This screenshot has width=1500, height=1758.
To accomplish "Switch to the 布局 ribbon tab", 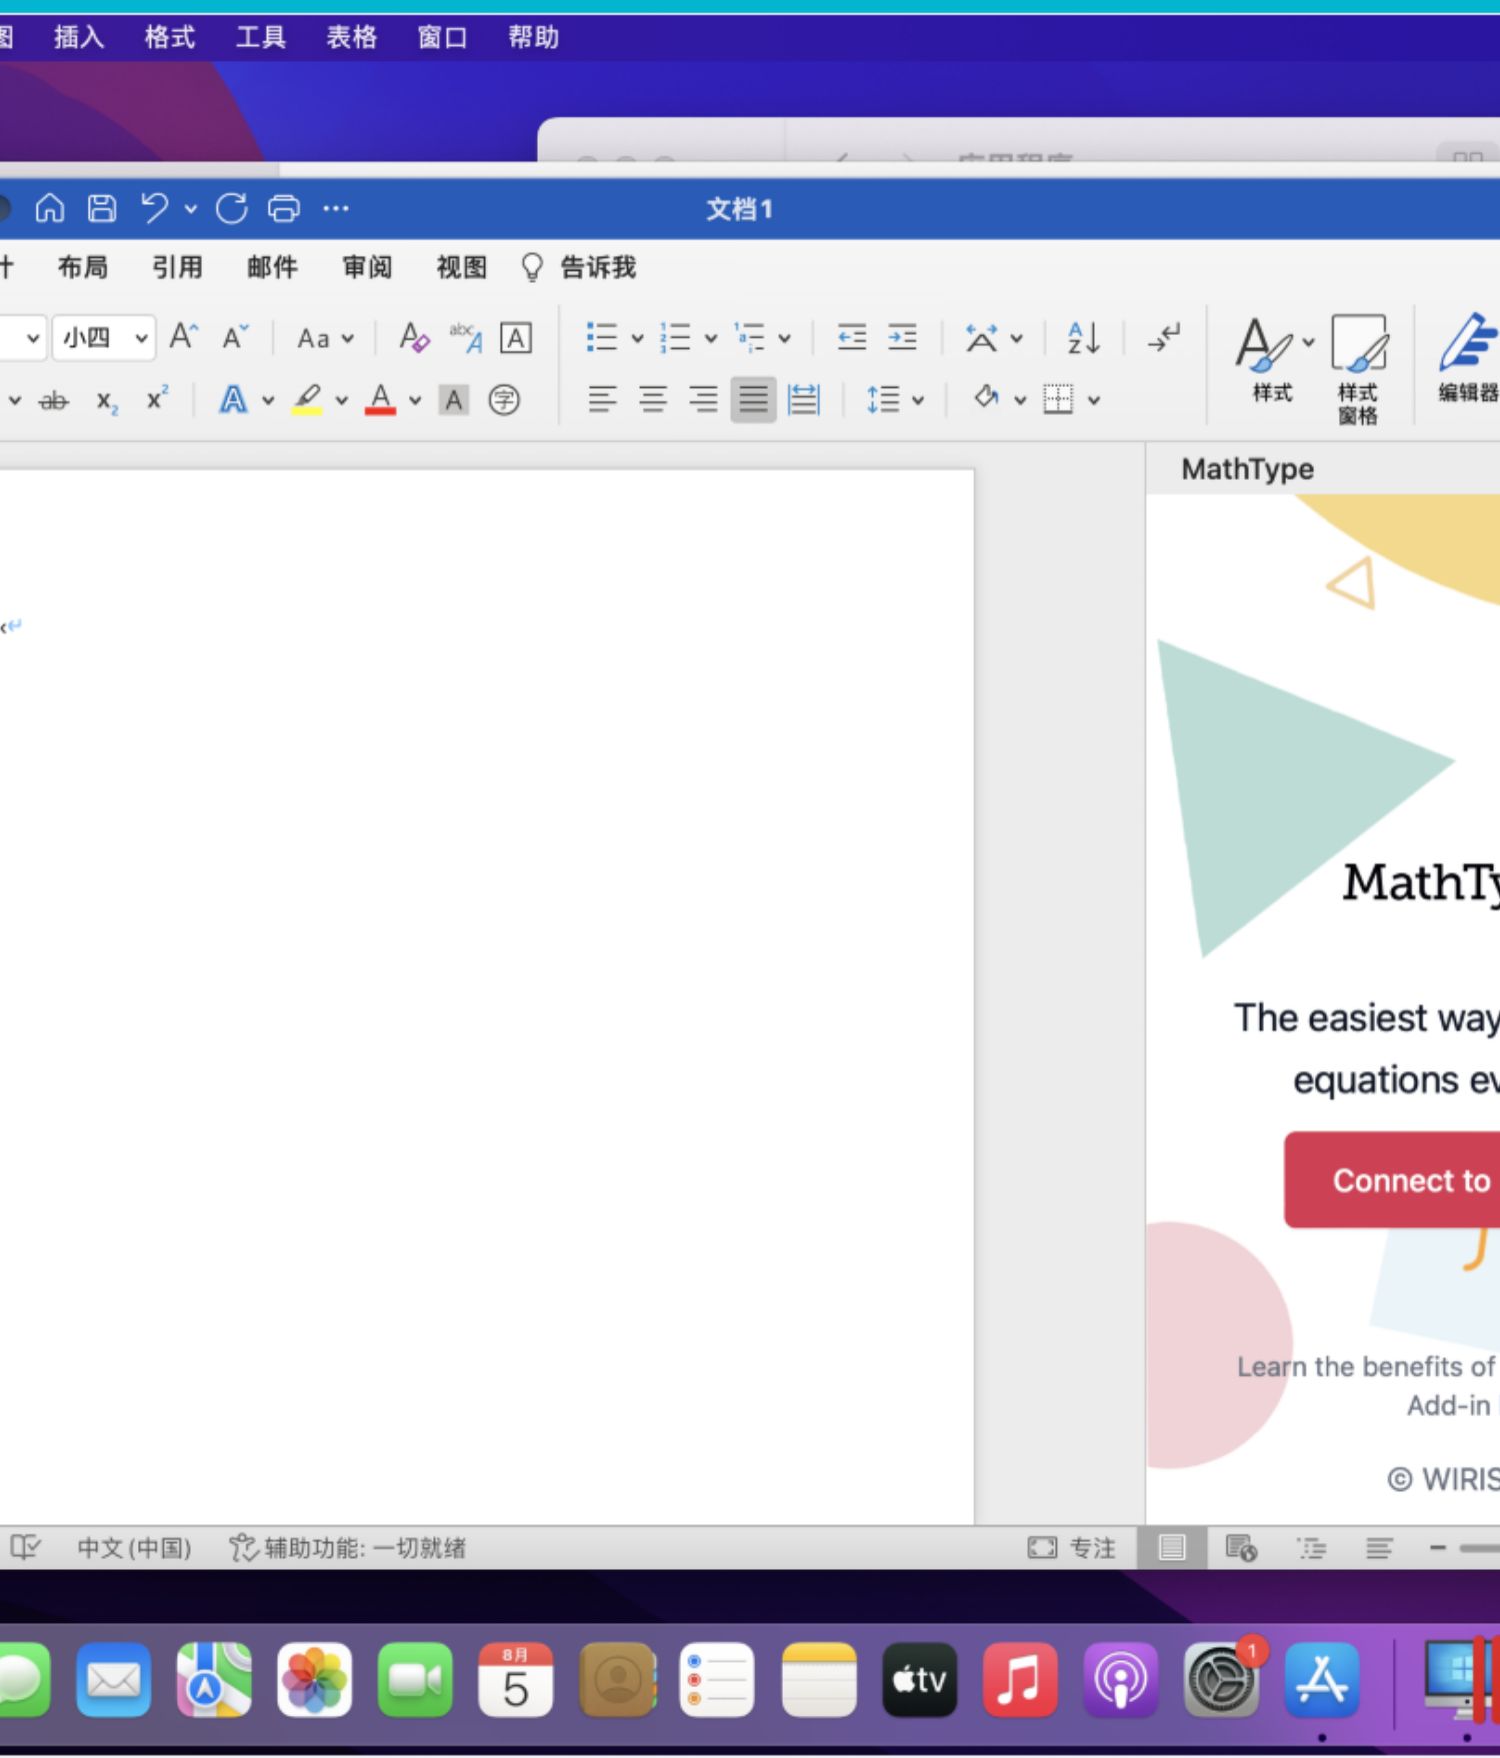I will coord(83,267).
